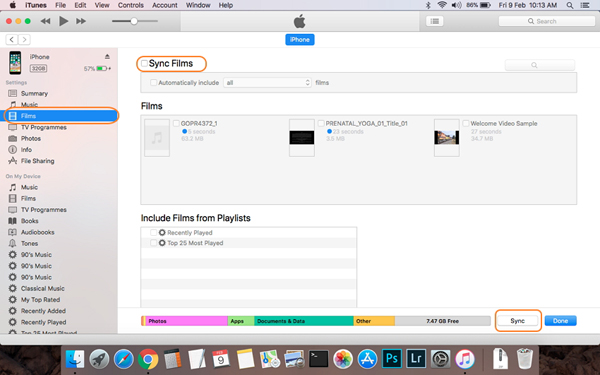600x375 pixels.
Task: Open the Window menu
Action: click(198, 5)
